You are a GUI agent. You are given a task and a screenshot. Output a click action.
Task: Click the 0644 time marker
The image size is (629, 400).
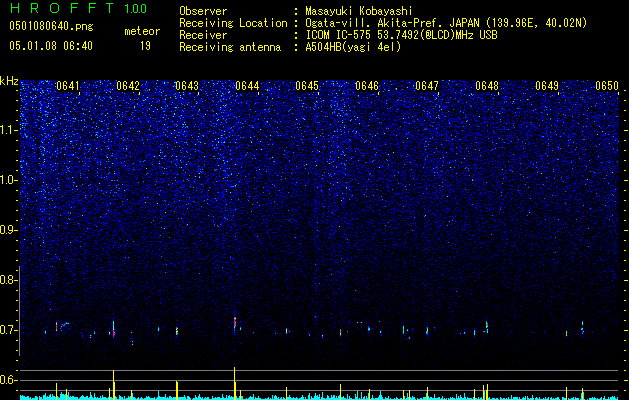(247, 86)
